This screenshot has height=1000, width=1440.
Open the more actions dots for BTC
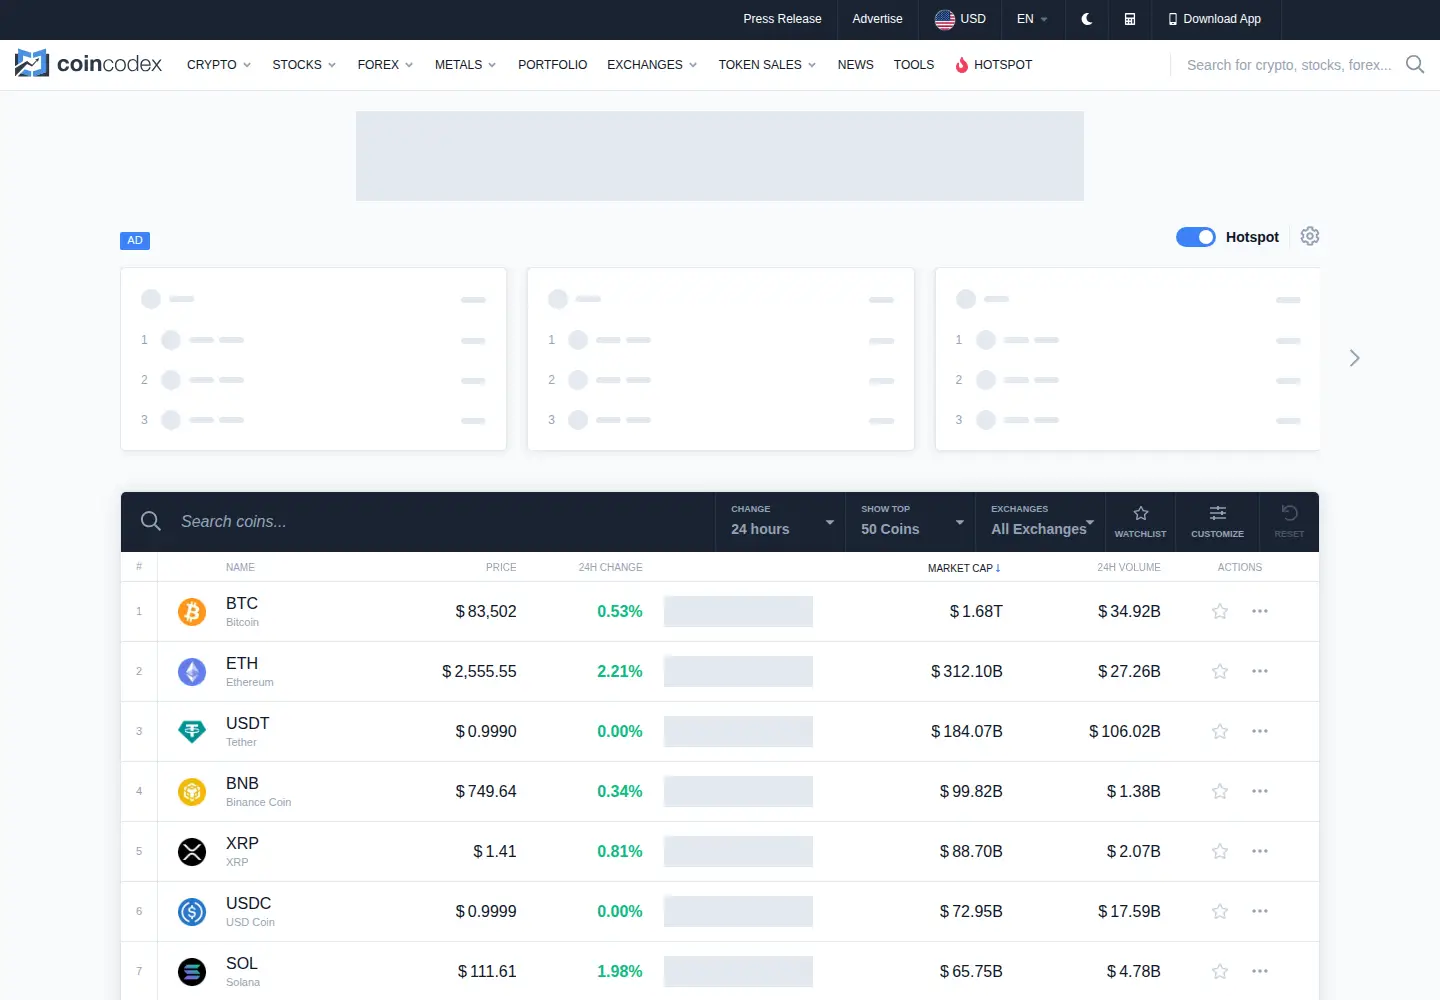coord(1260,611)
